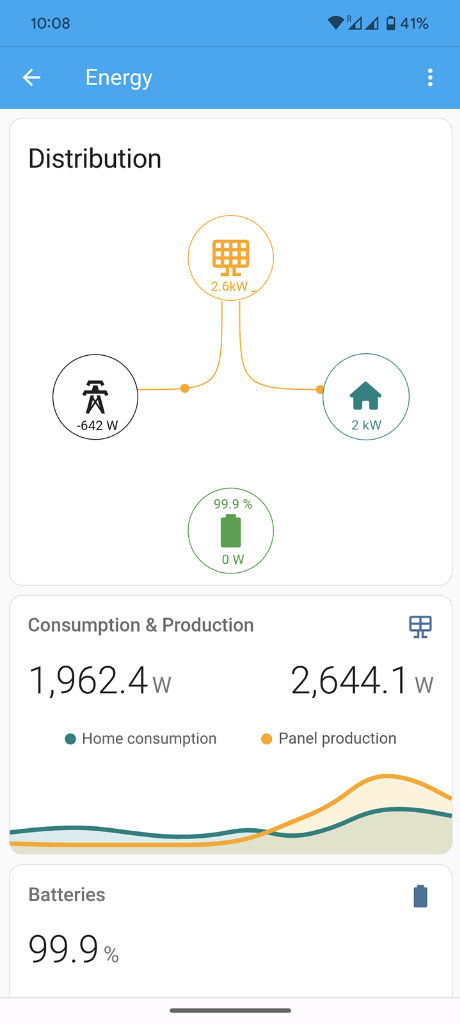
Task: Tap the battery icon in Batteries card
Action: point(421,896)
